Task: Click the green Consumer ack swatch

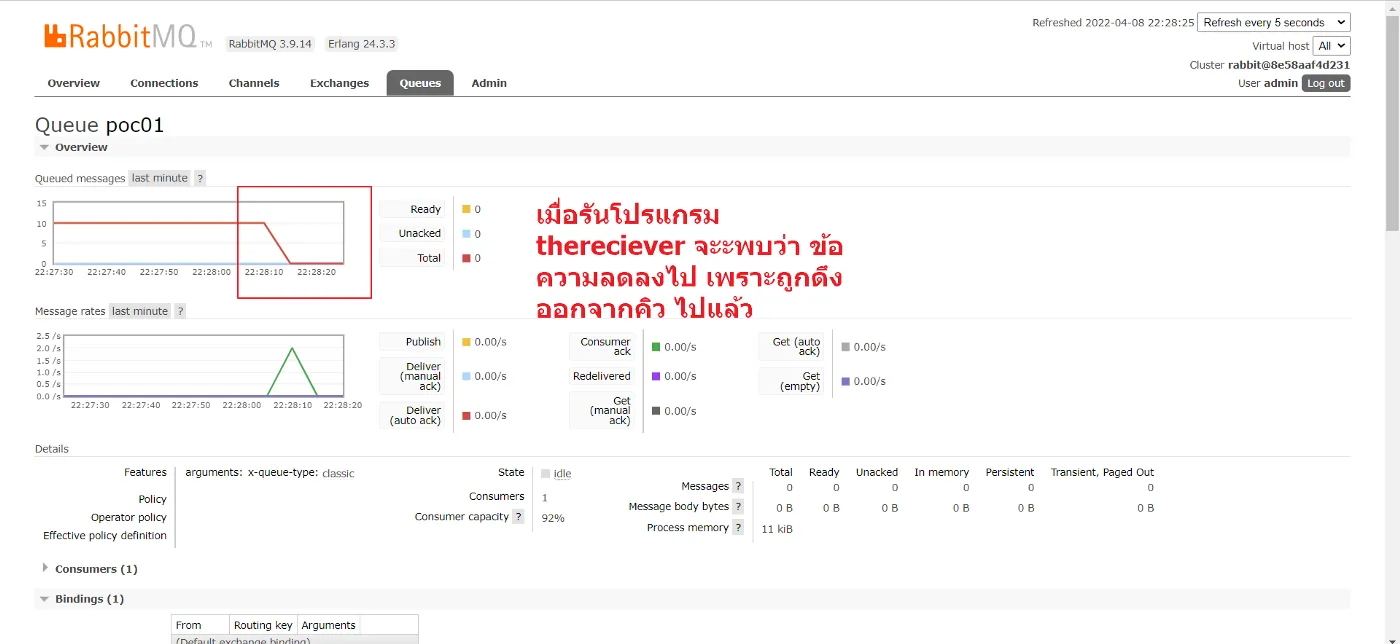Action: 656,347
